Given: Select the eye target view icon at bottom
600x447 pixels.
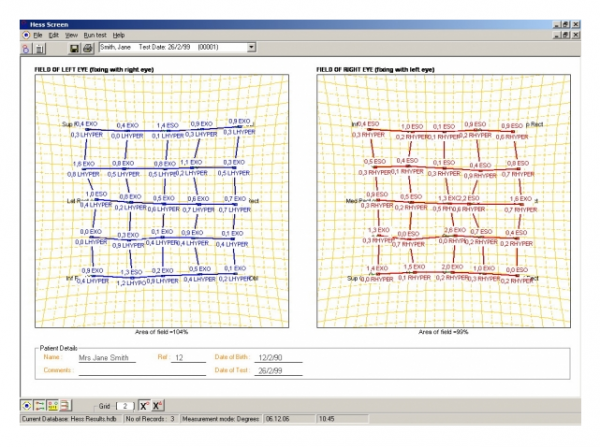Looking at the screenshot, I should click(x=26, y=406).
